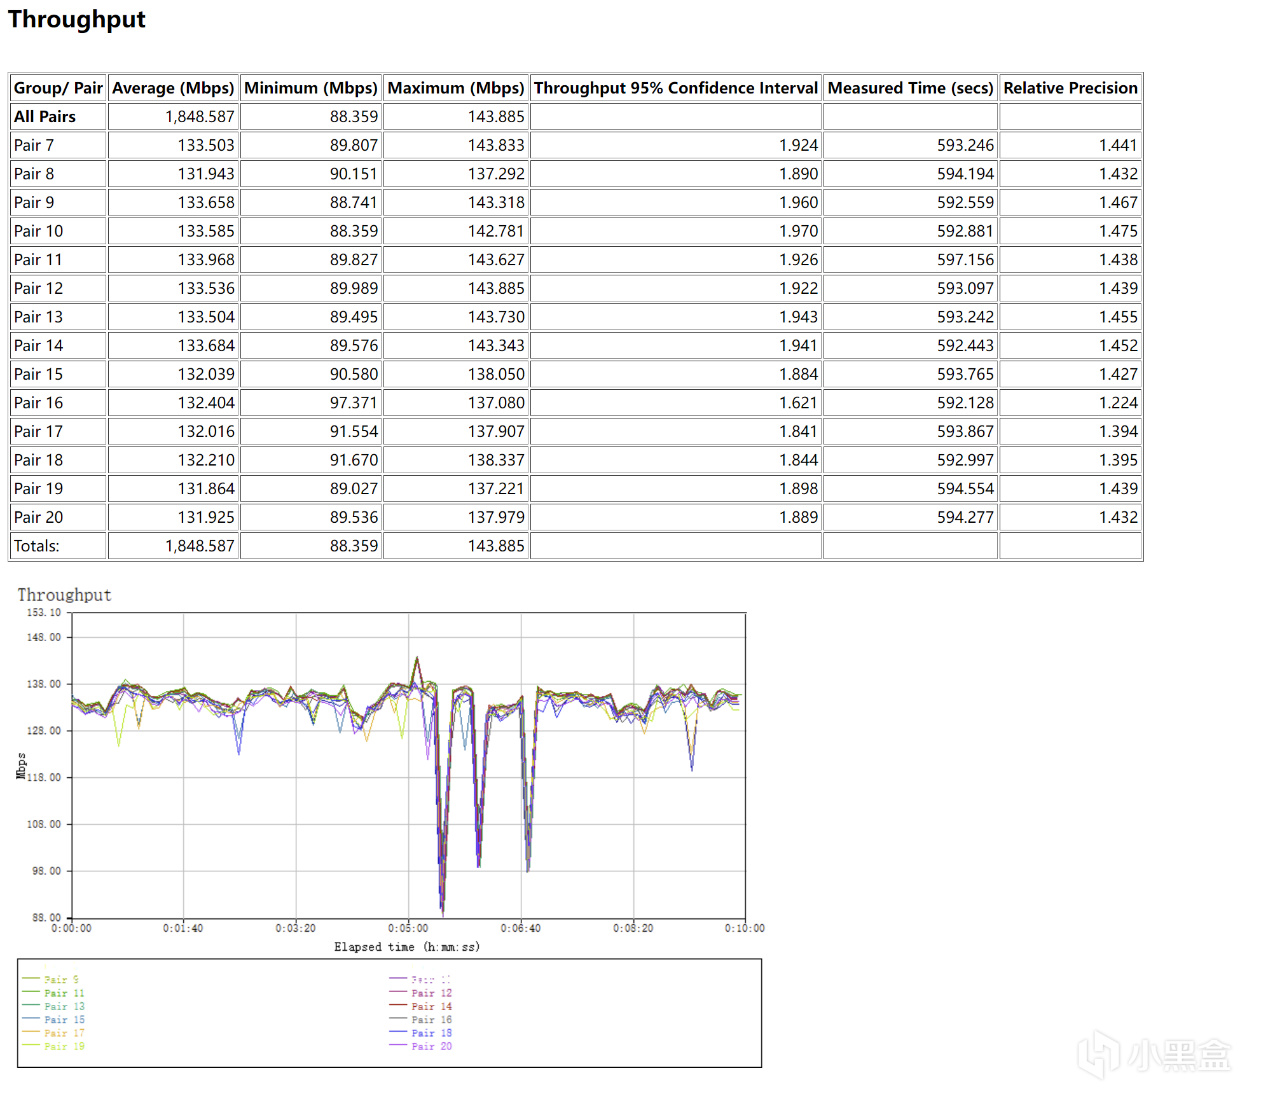Click minimum 97.371 for Pair 16
The width and height of the screenshot is (1268, 1106).
click(x=354, y=403)
